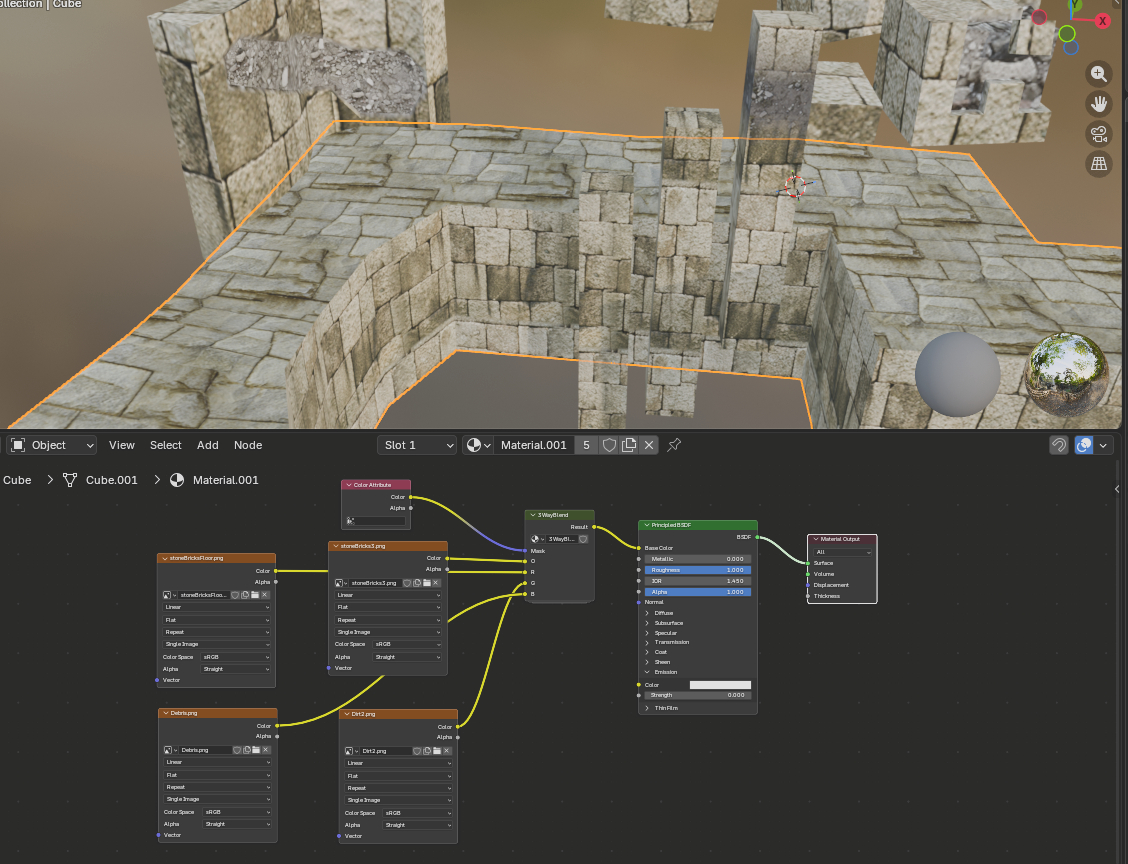
Task: Click the pan hand icon in viewport
Action: pos(1099,104)
